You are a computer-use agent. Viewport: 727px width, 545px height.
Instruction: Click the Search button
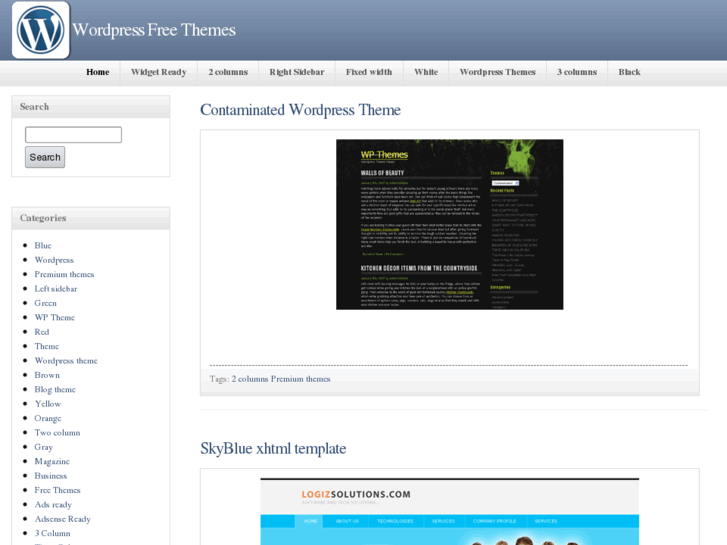point(45,157)
